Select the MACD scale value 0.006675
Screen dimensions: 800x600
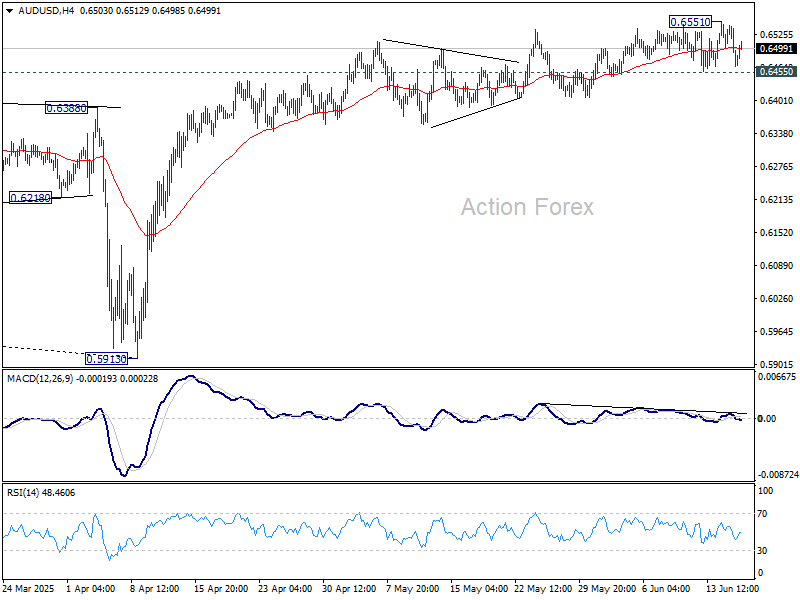click(x=777, y=377)
